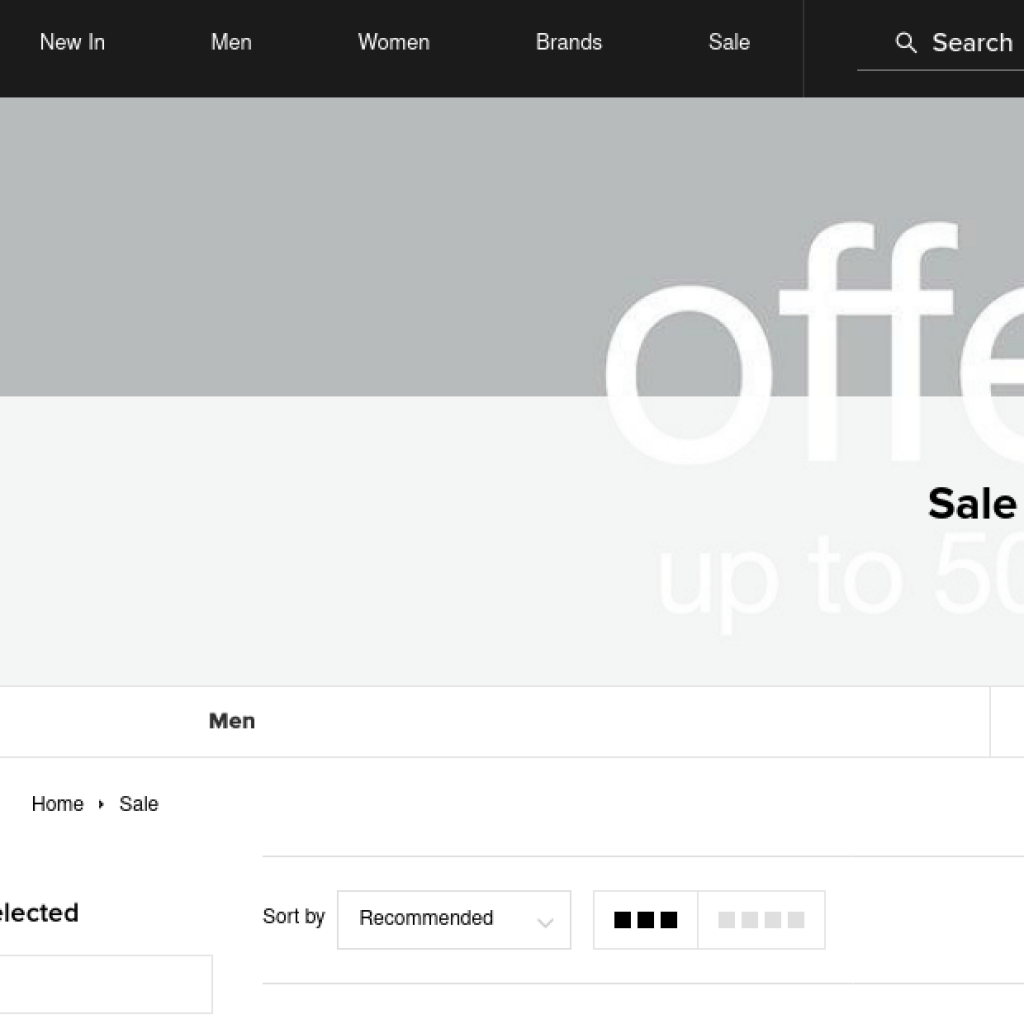Switch to four-column grid view
This screenshot has width=1024, height=1024.
click(761, 920)
